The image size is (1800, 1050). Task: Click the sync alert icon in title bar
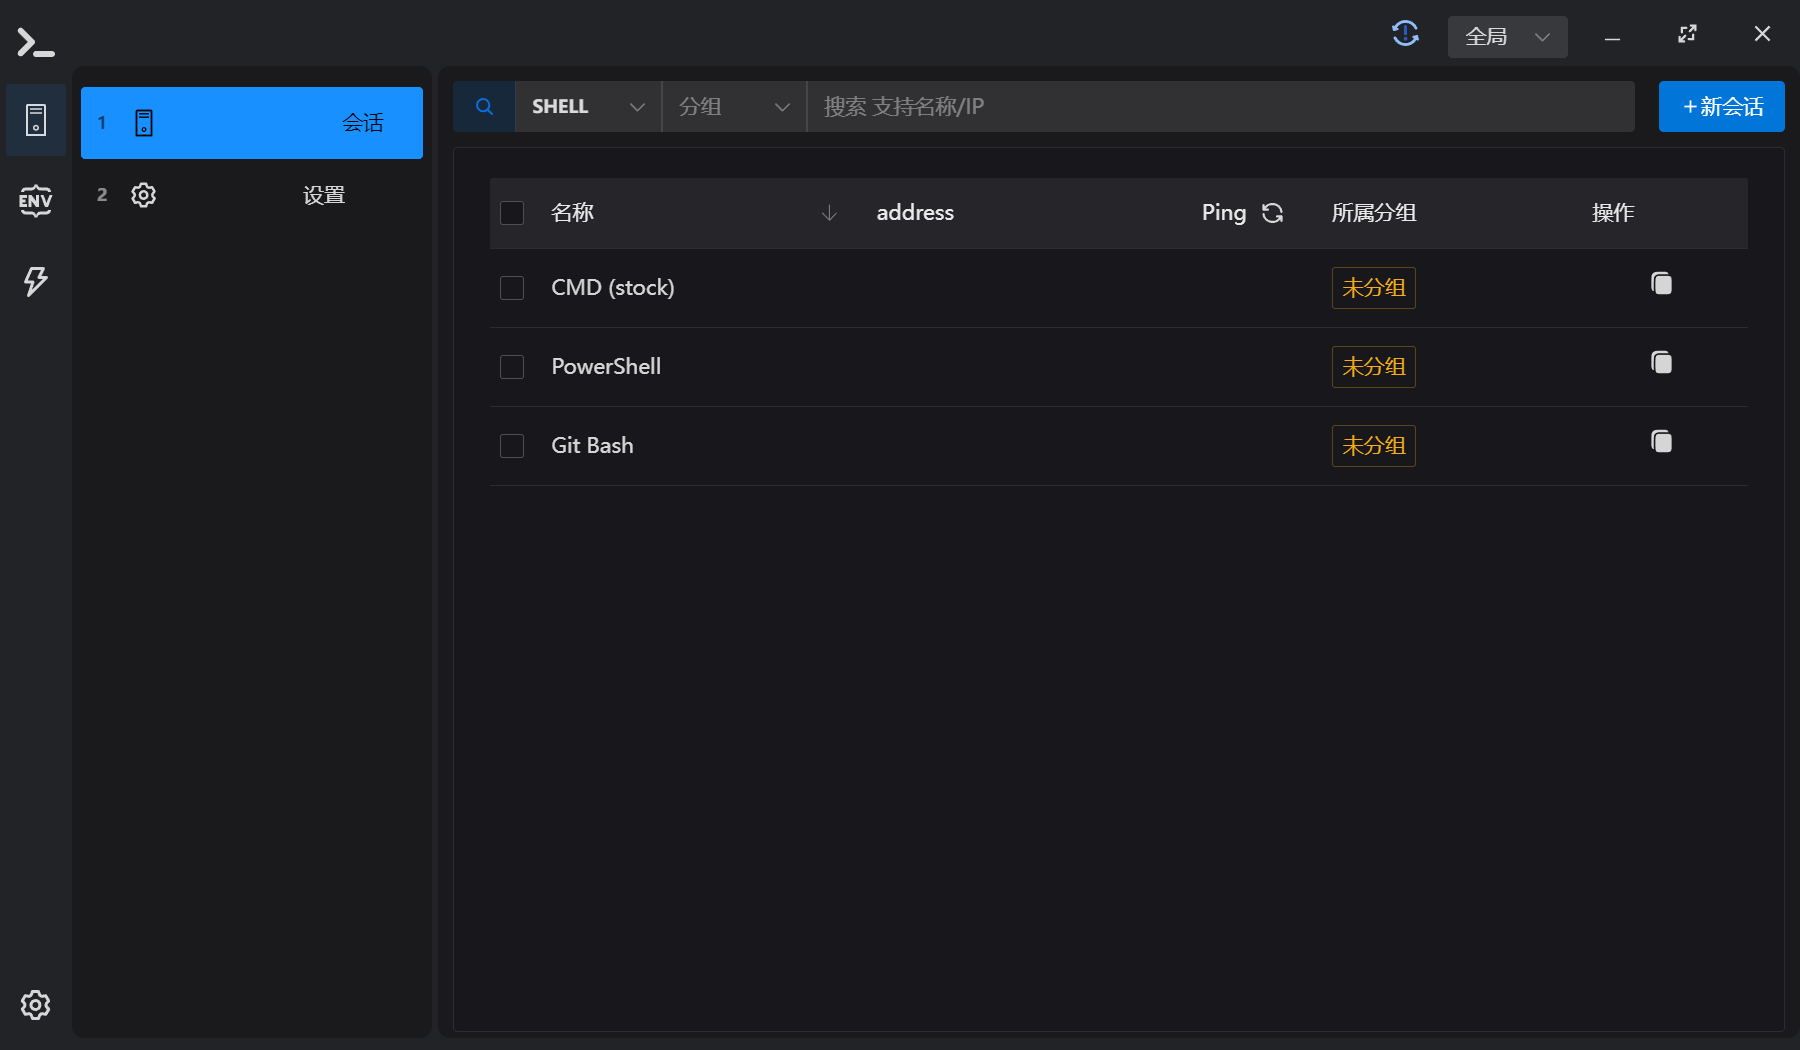click(x=1405, y=34)
